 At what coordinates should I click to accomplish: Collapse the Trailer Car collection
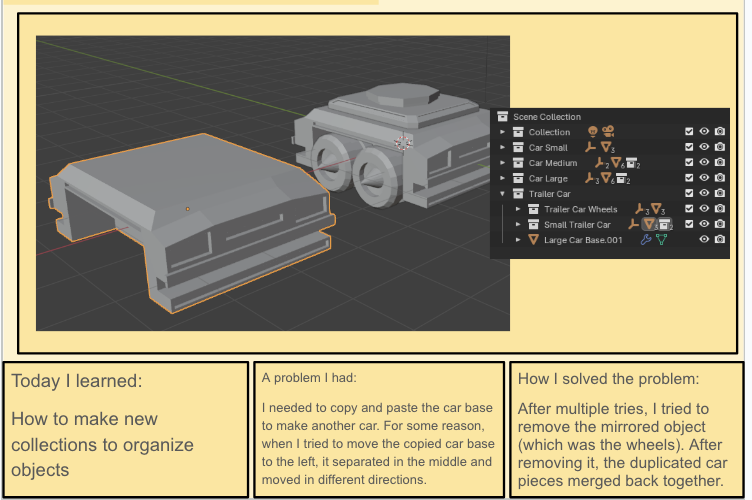[503, 194]
